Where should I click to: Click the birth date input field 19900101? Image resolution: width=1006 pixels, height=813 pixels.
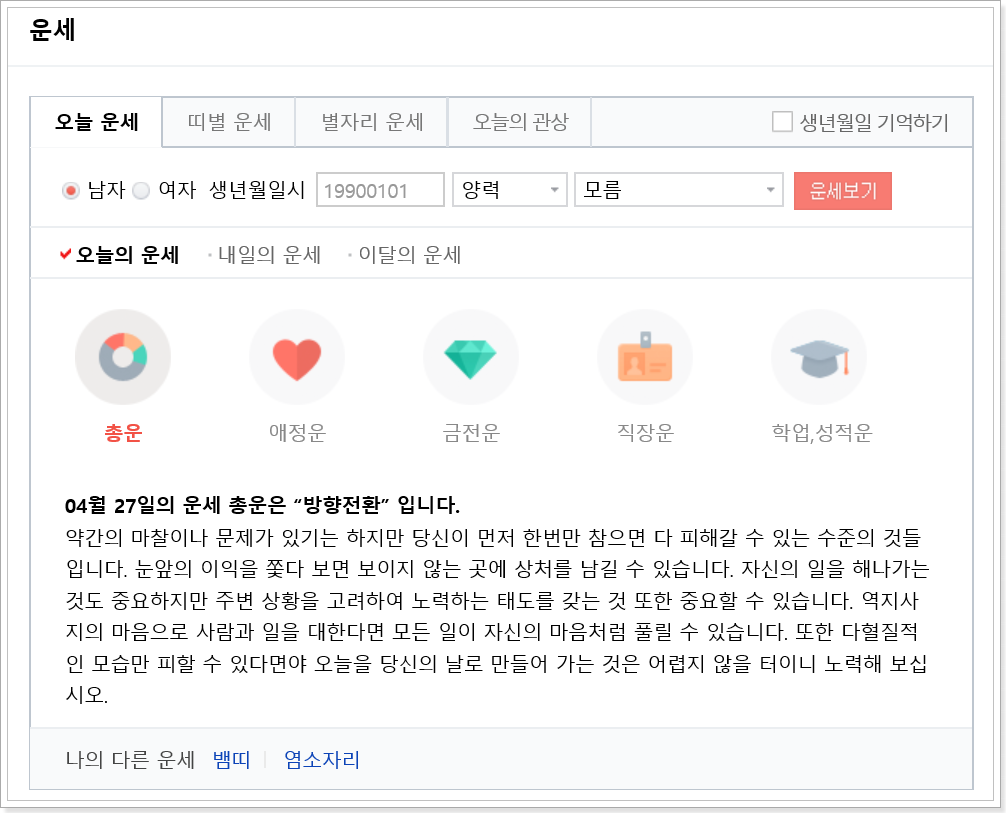click(380, 190)
